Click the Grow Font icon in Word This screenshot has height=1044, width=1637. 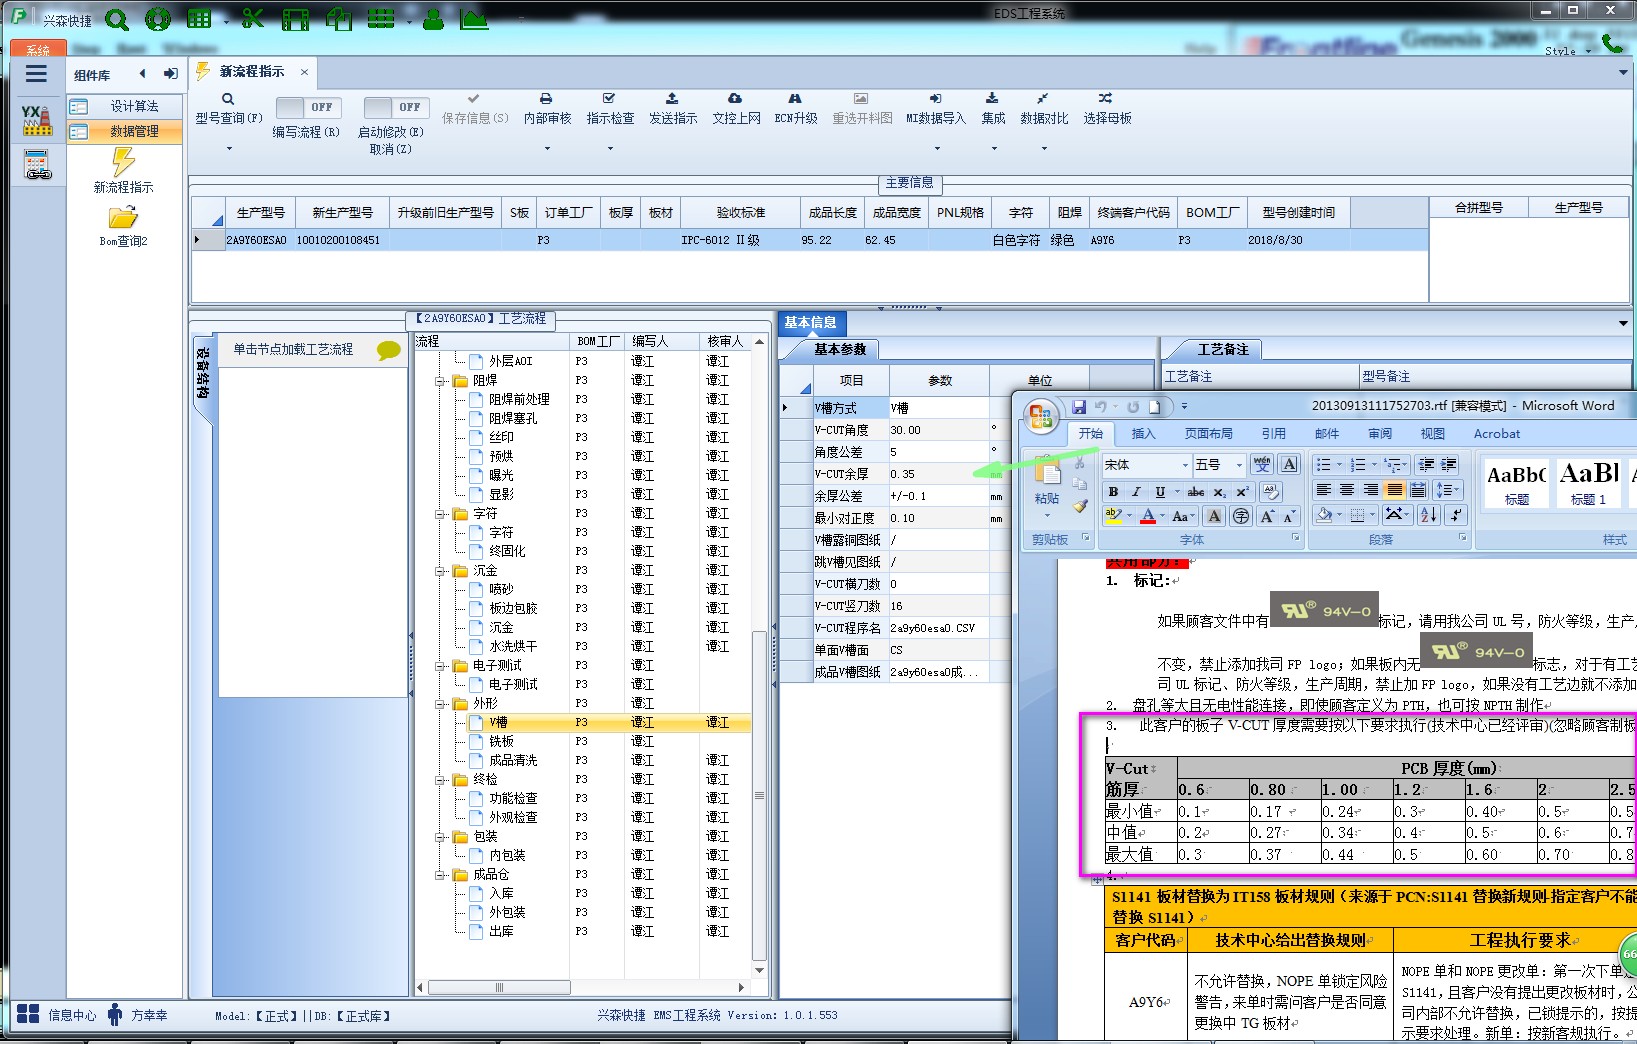click(x=1267, y=516)
